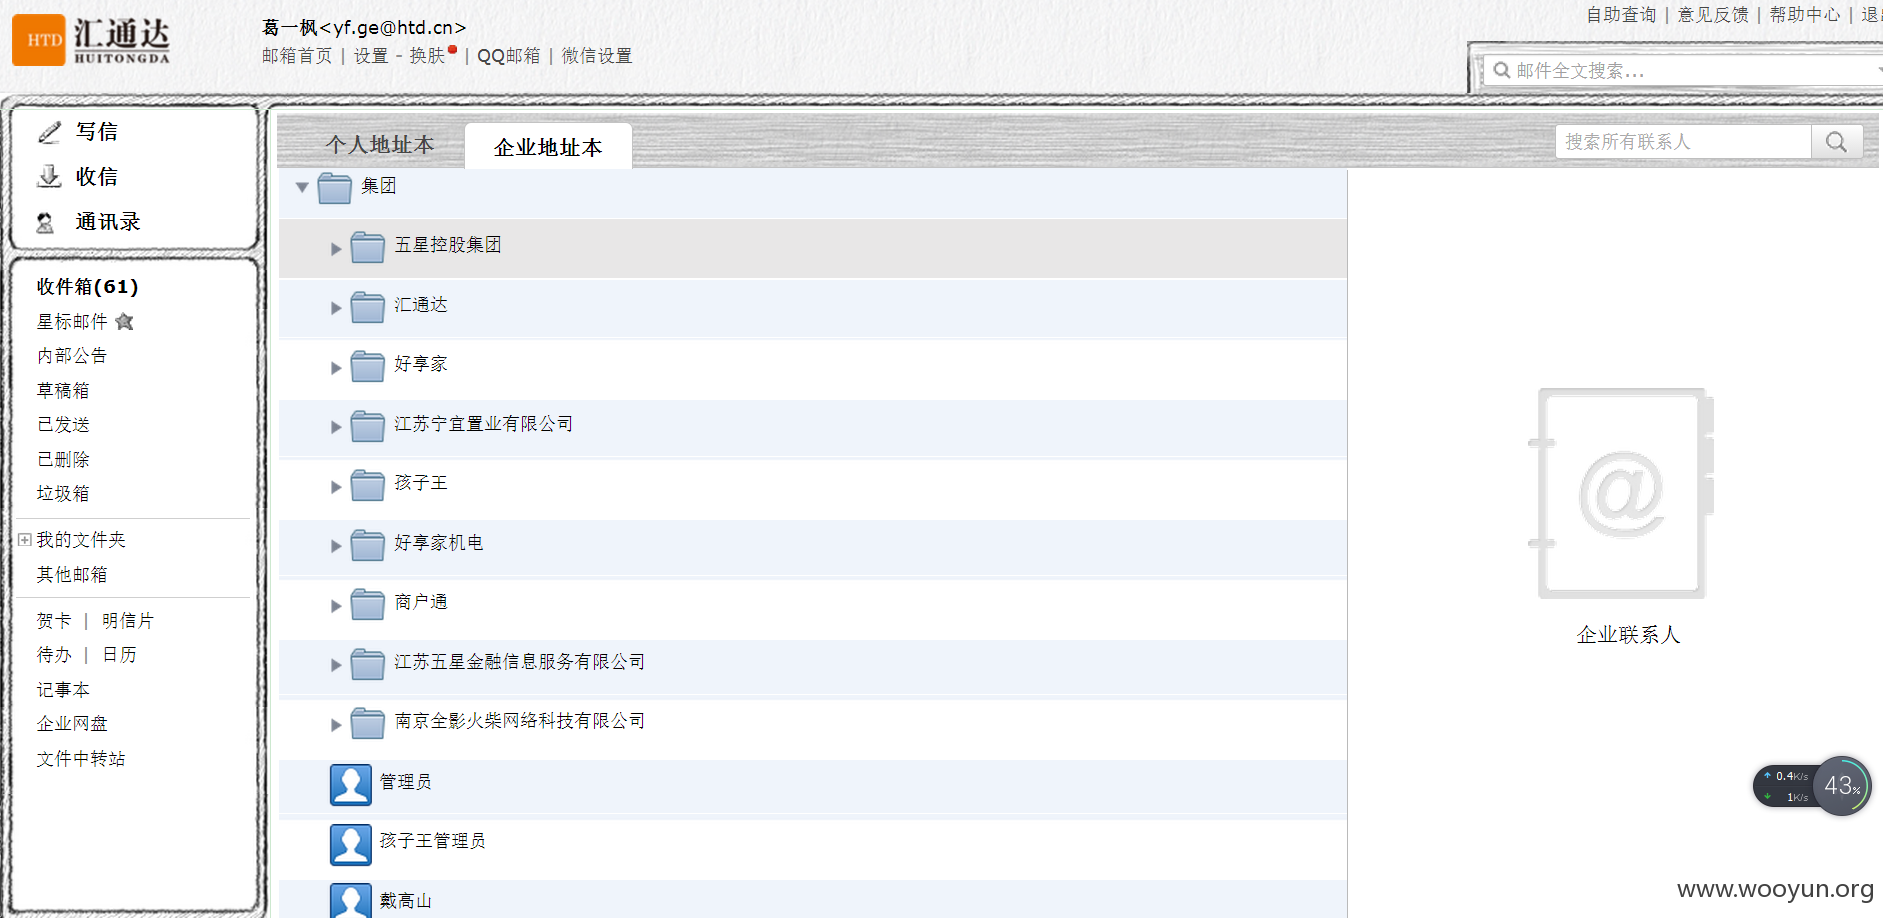Image resolution: width=1883 pixels, height=918 pixels.
Task: Open 贺卡 link
Action: point(54,621)
